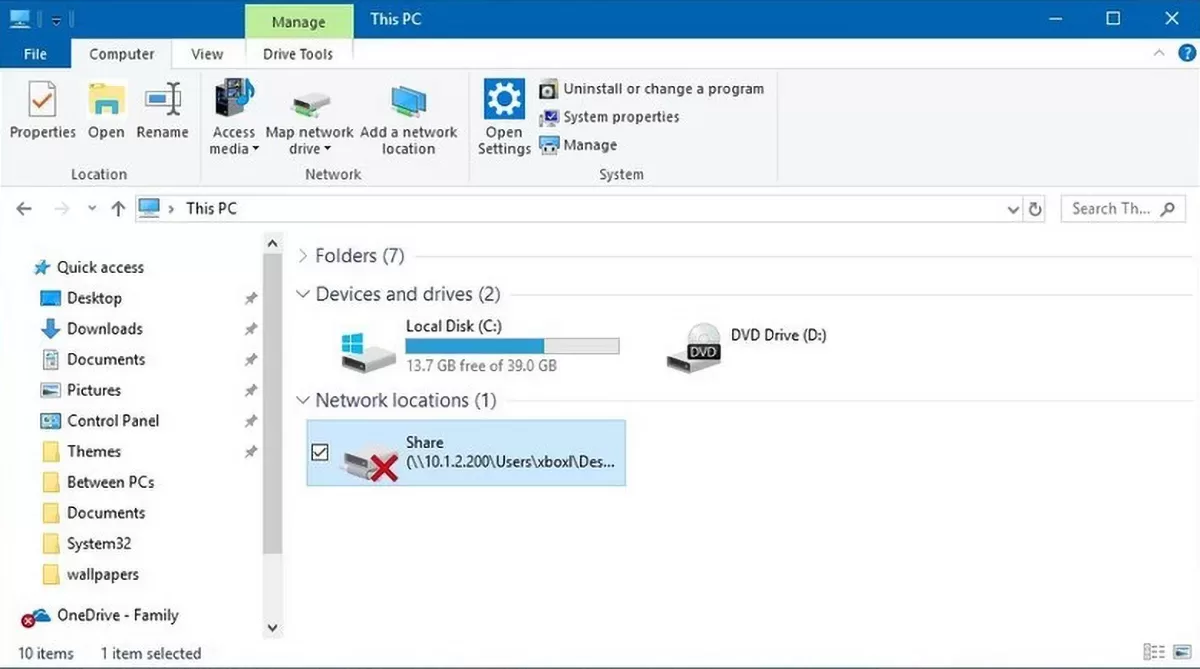Open the address bar history dropdown
The image size is (1200, 669).
pos(1013,209)
